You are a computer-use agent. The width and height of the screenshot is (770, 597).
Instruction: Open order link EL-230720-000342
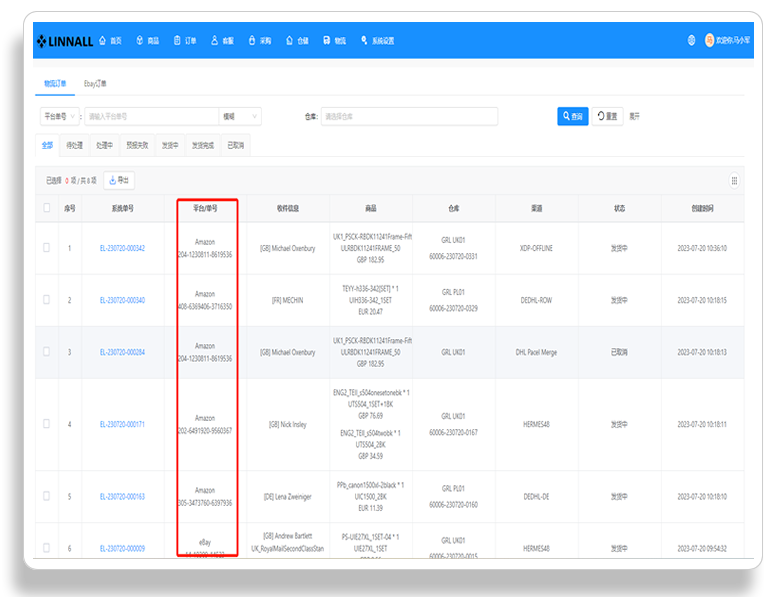(x=122, y=248)
